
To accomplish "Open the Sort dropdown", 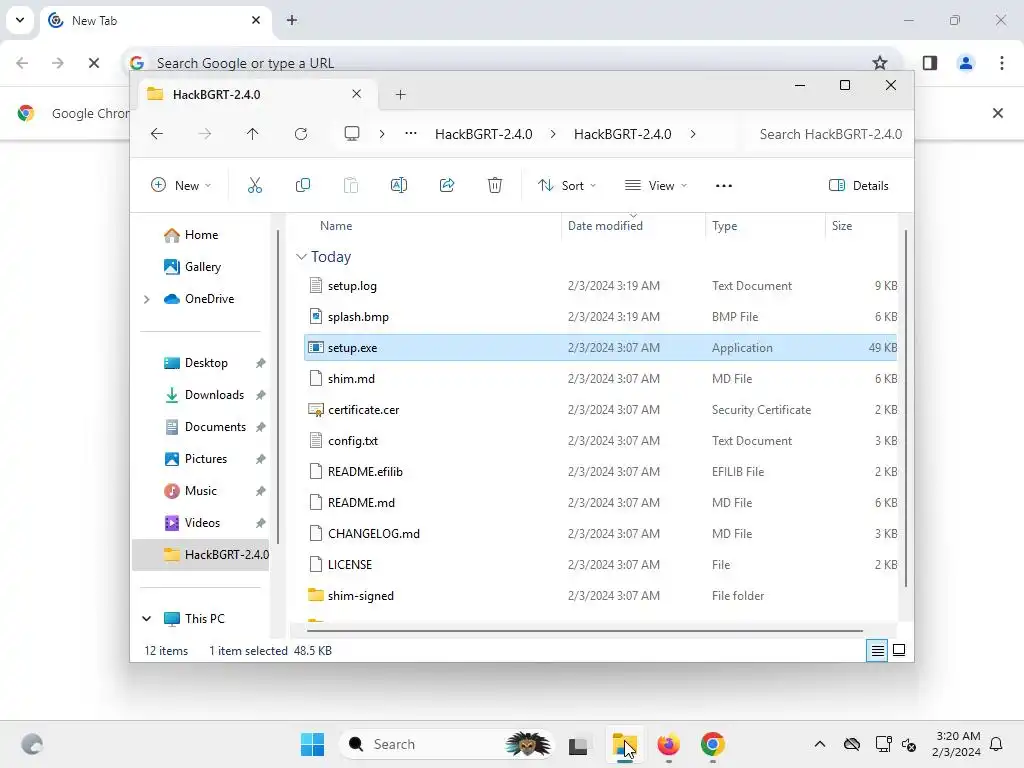I will pos(567,185).
